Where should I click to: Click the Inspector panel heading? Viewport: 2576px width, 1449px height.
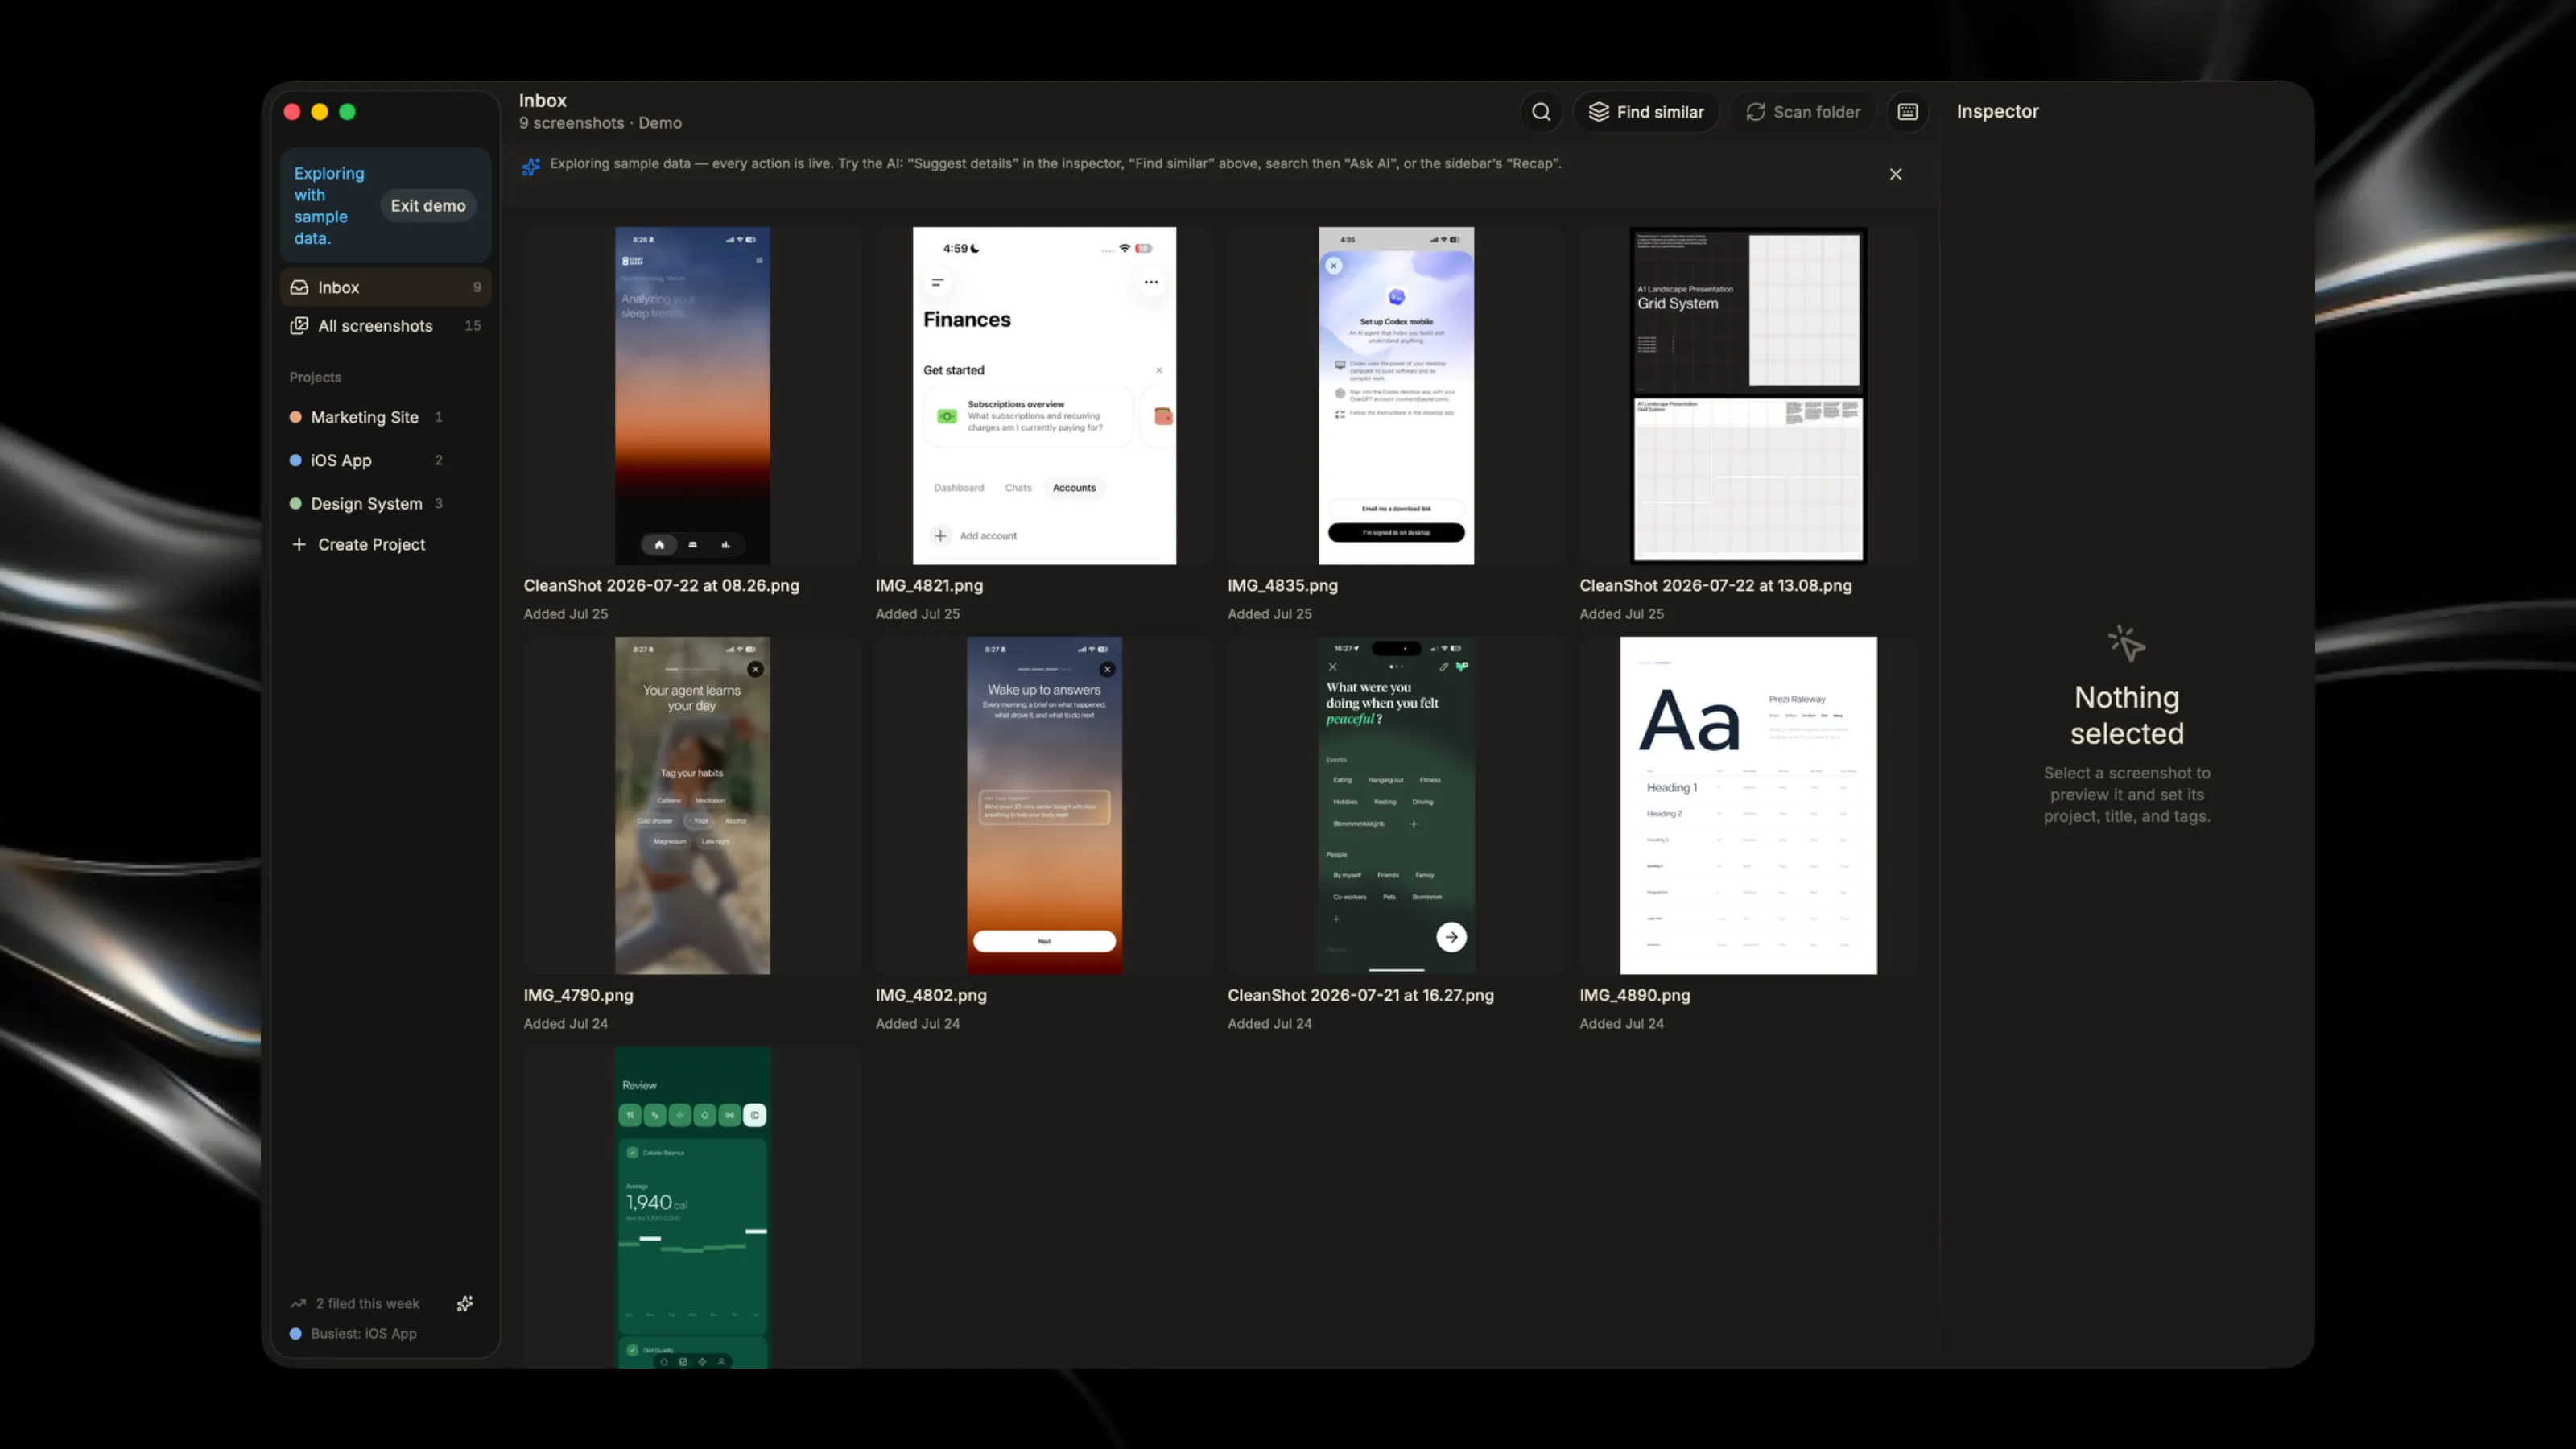pos(1997,112)
